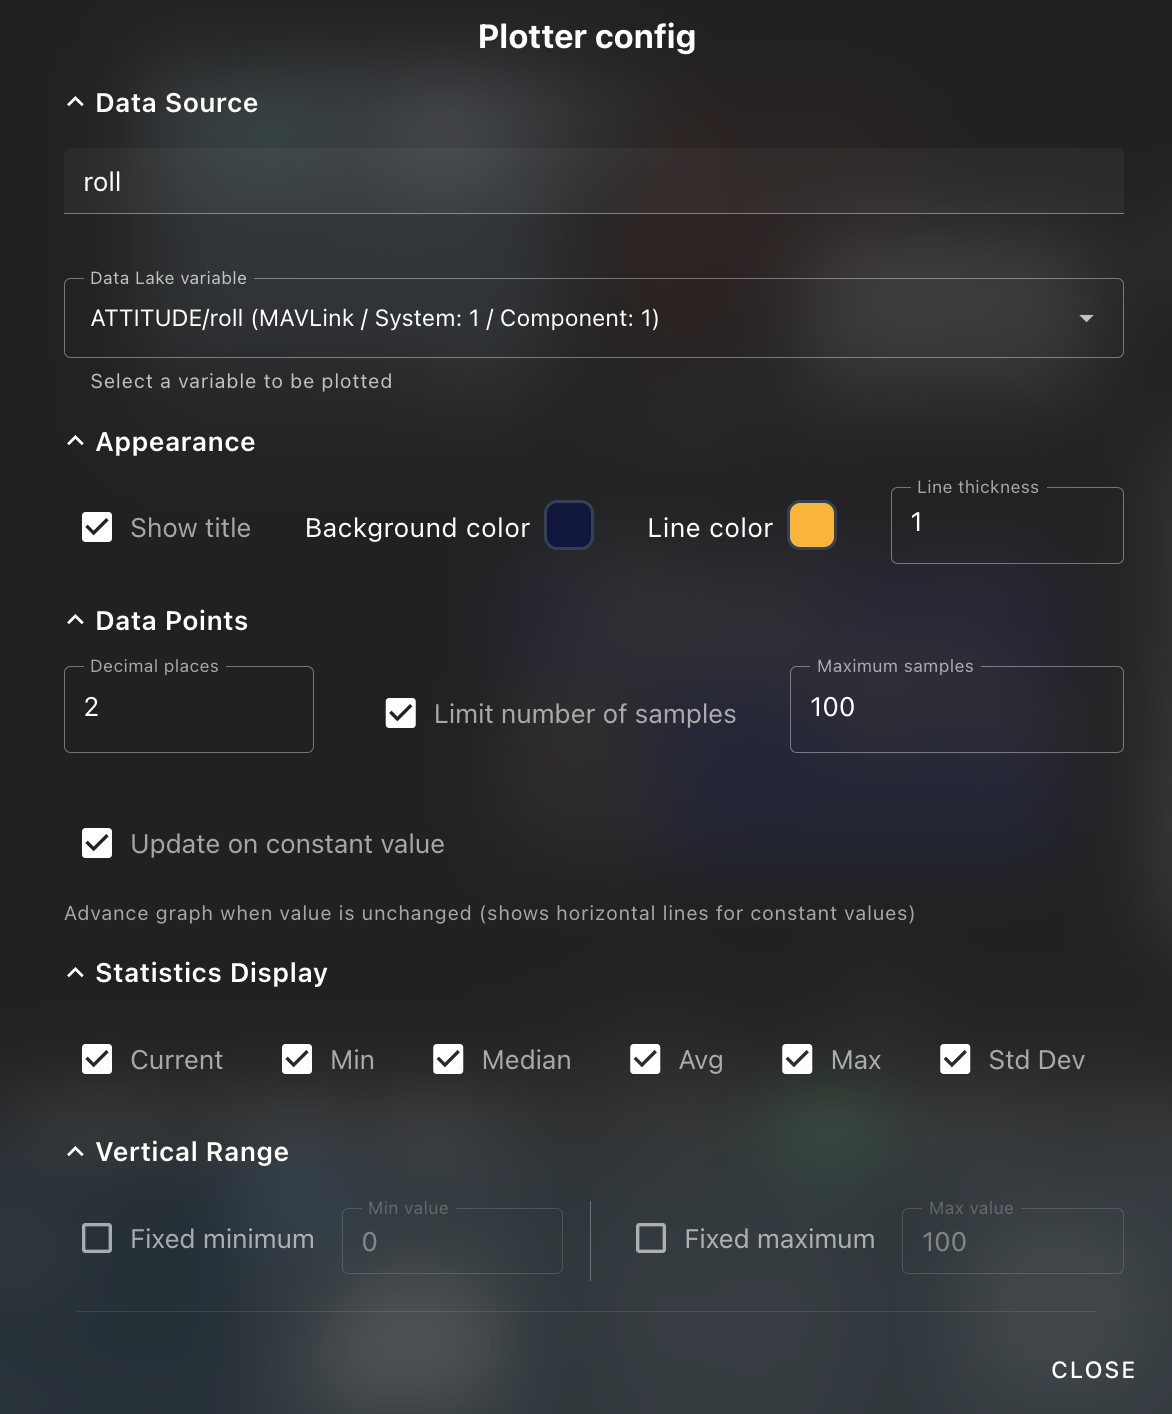This screenshot has height=1414, width=1172.
Task: Uncheck the Current statistic checkbox
Action: point(97,1059)
